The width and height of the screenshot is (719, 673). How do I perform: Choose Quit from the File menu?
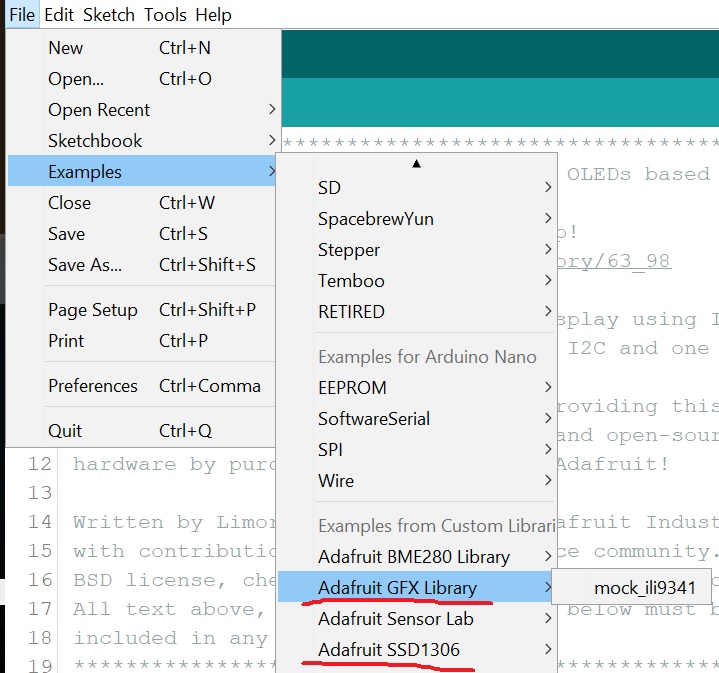65,431
